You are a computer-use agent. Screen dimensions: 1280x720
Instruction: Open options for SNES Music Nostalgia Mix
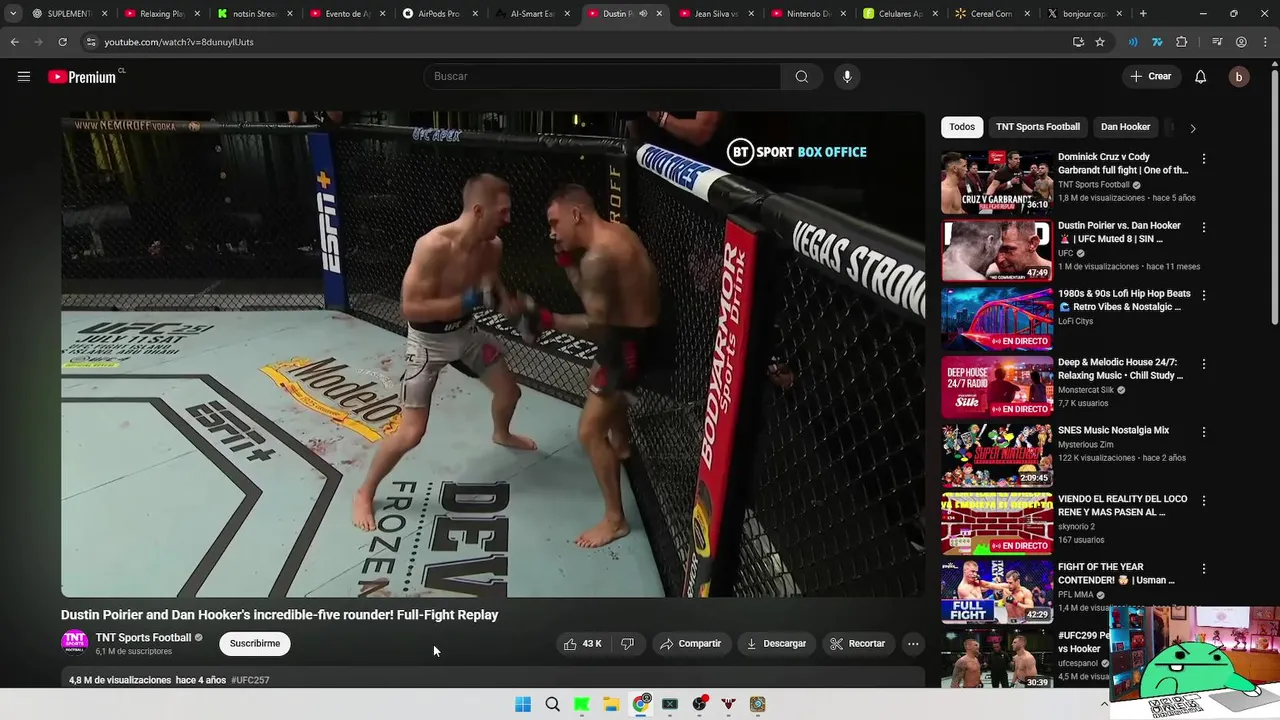1204,432
